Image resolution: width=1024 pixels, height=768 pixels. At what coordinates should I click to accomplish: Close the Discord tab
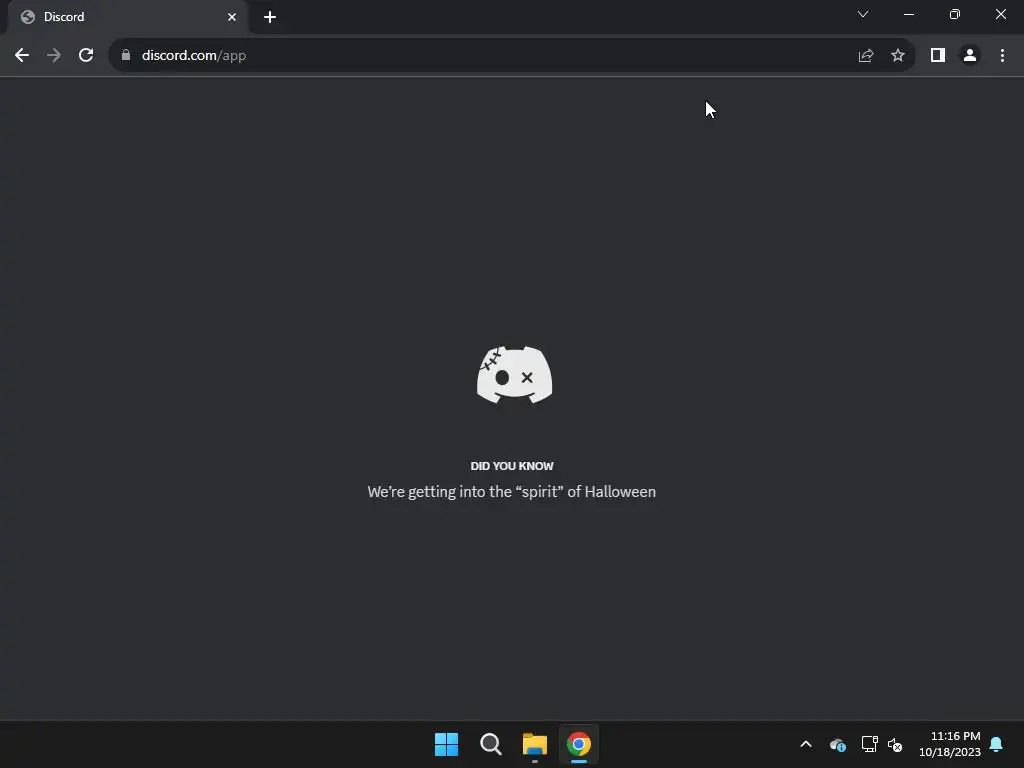232,17
